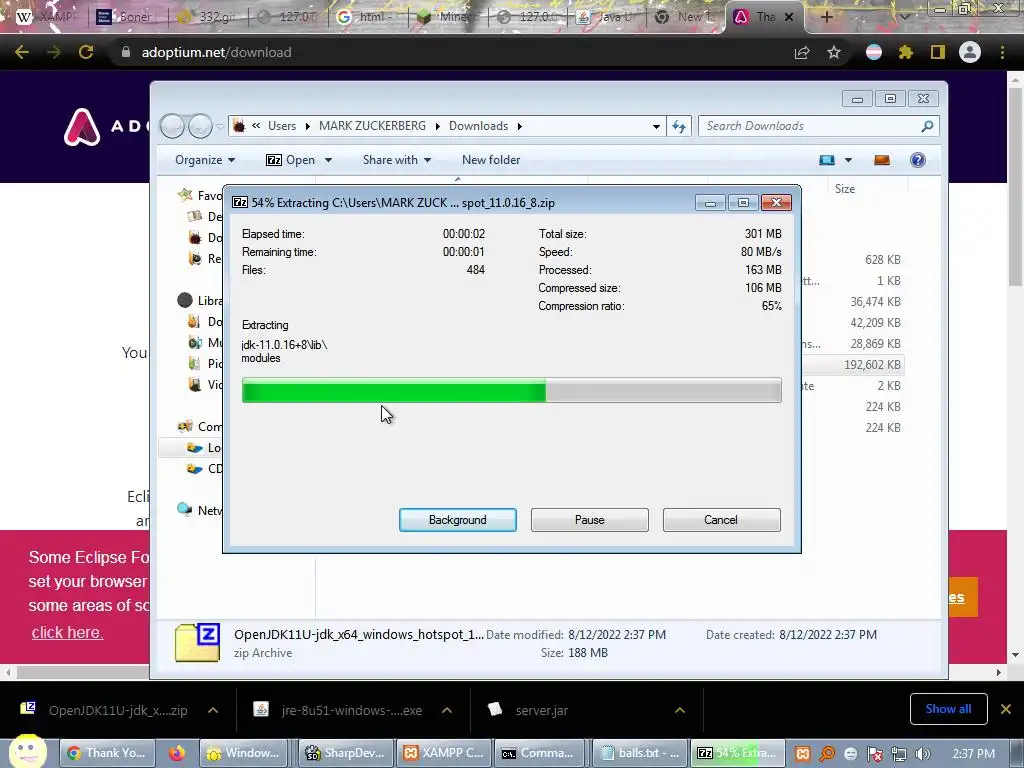Screen dimensions: 1024x768
Task: Open Explorer help icon
Action: [918, 160]
